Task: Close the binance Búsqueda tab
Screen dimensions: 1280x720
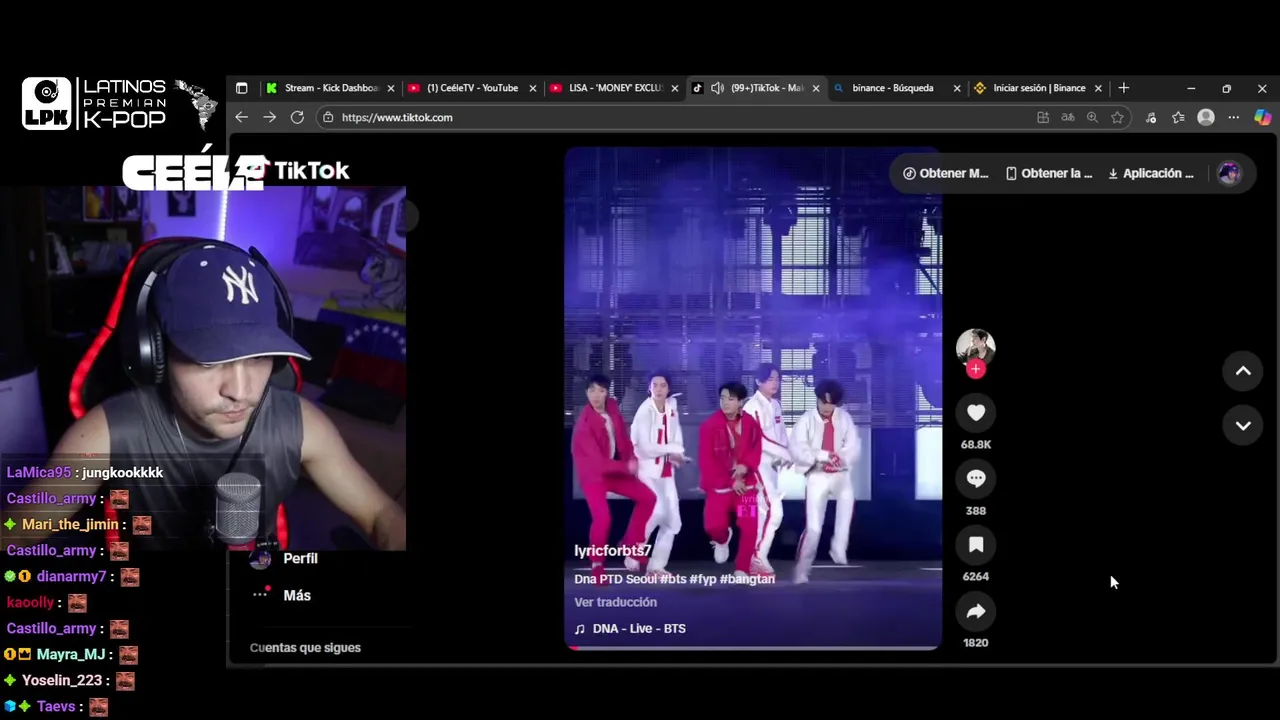Action: [957, 88]
